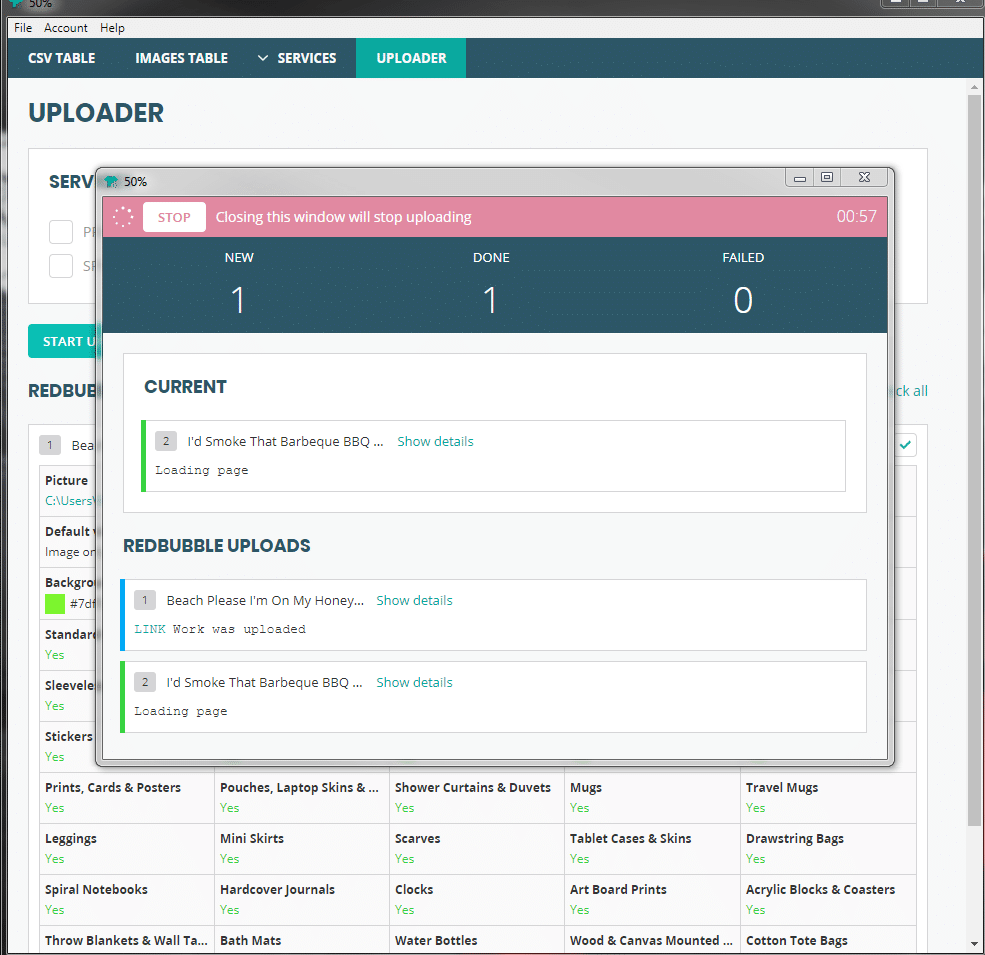Open the Account menu
Image resolution: width=985 pixels, height=955 pixels.
pos(65,28)
